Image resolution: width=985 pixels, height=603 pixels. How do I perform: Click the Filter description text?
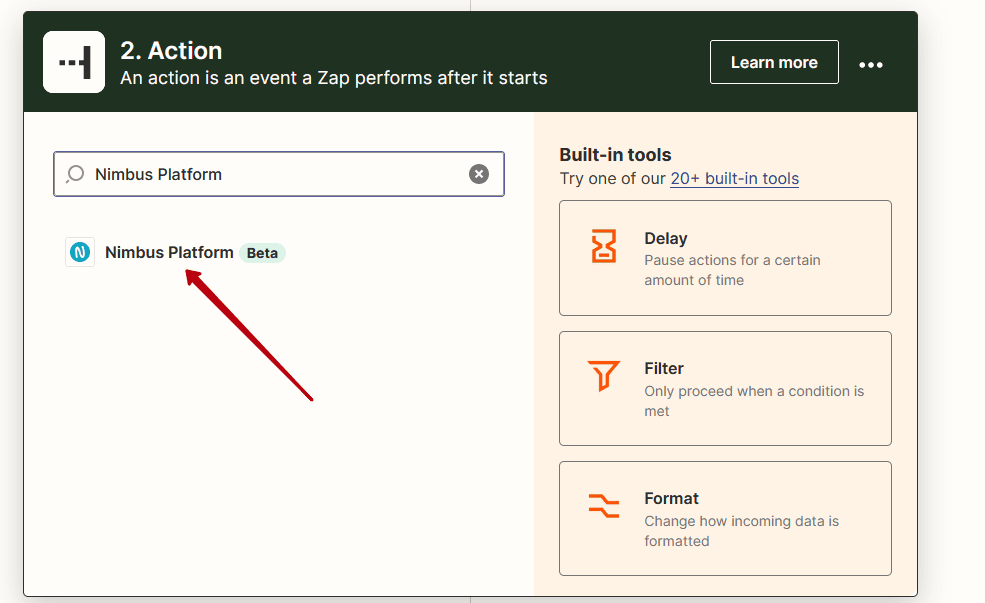click(x=754, y=401)
